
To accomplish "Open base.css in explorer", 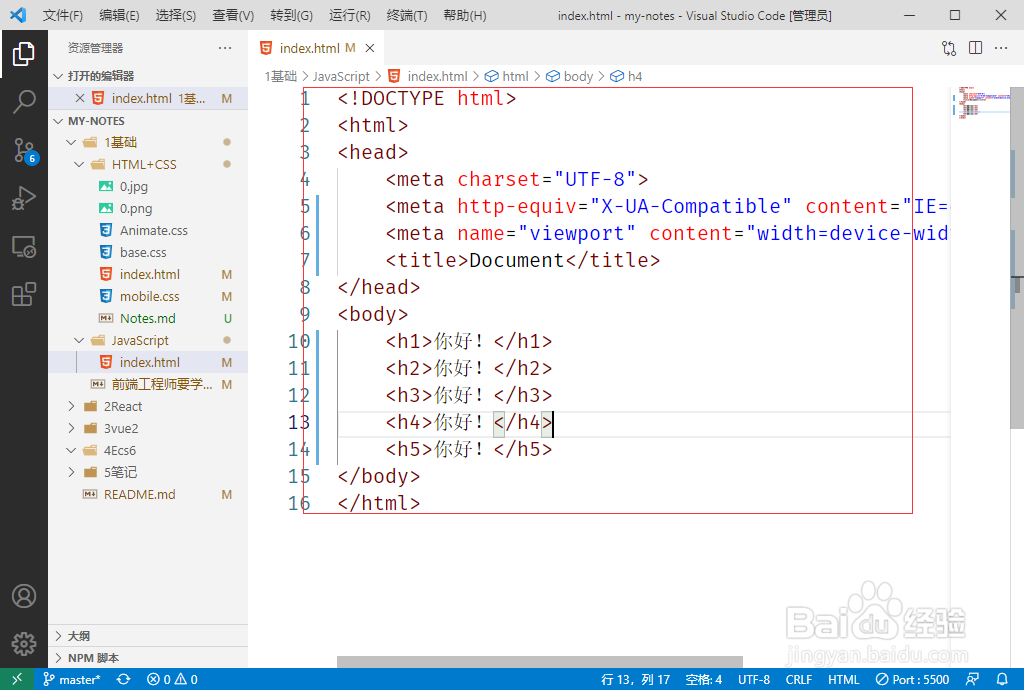I will (148, 253).
